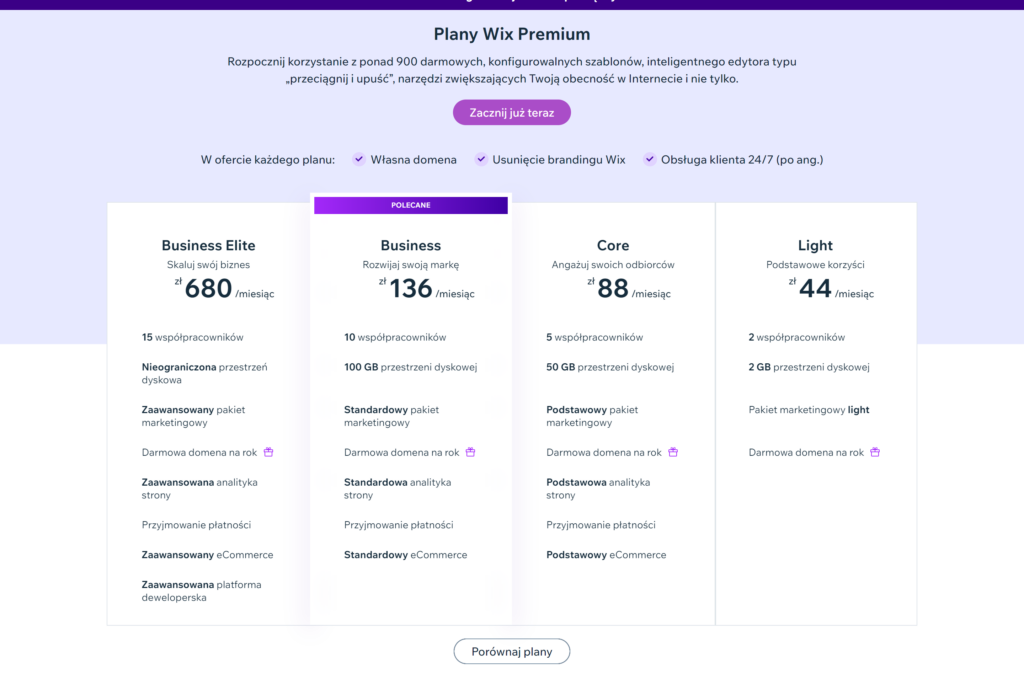The width and height of the screenshot is (1024, 684).
Task: Click gift icon in Light plan
Action: (x=875, y=452)
